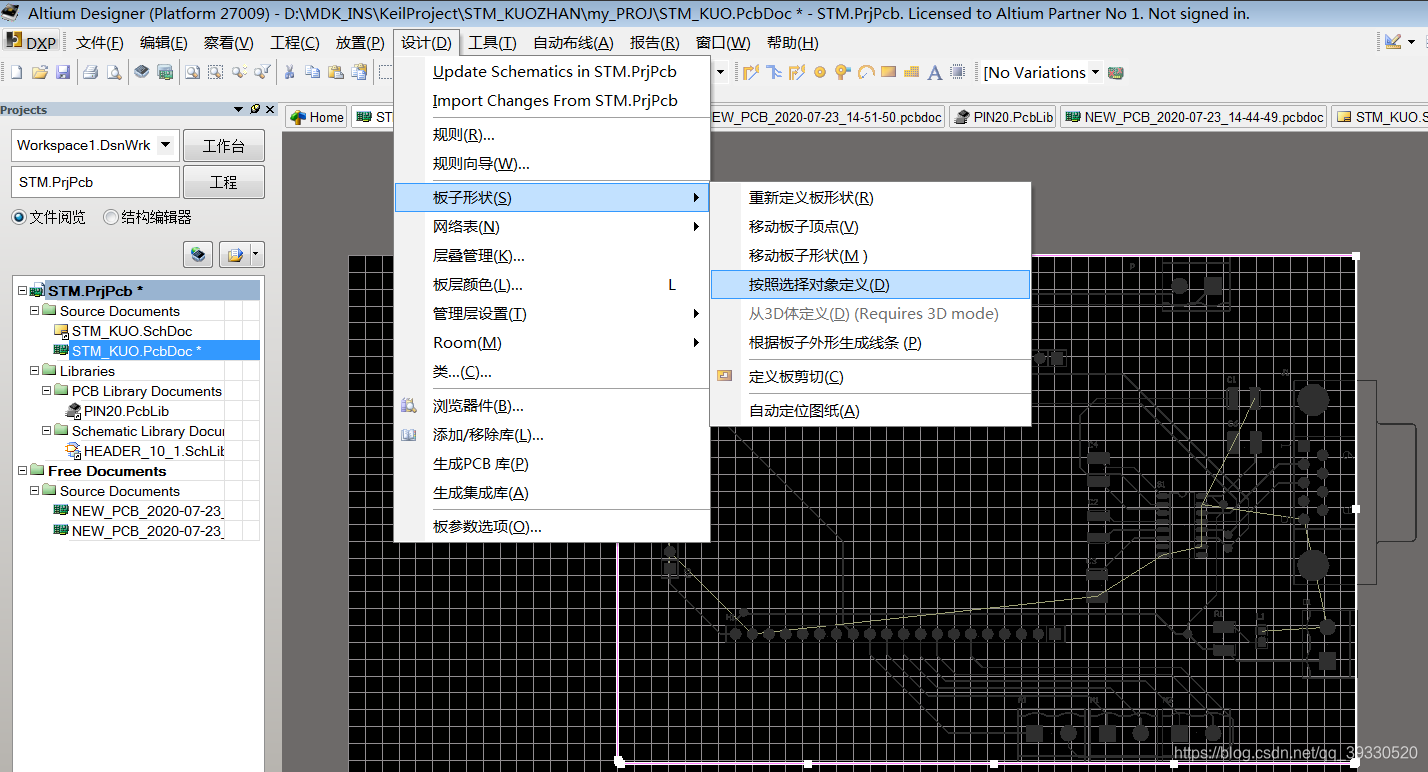This screenshot has height=772, width=1428.
Task: Open the [No Variations] dropdown
Action: [x=1095, y=72]
